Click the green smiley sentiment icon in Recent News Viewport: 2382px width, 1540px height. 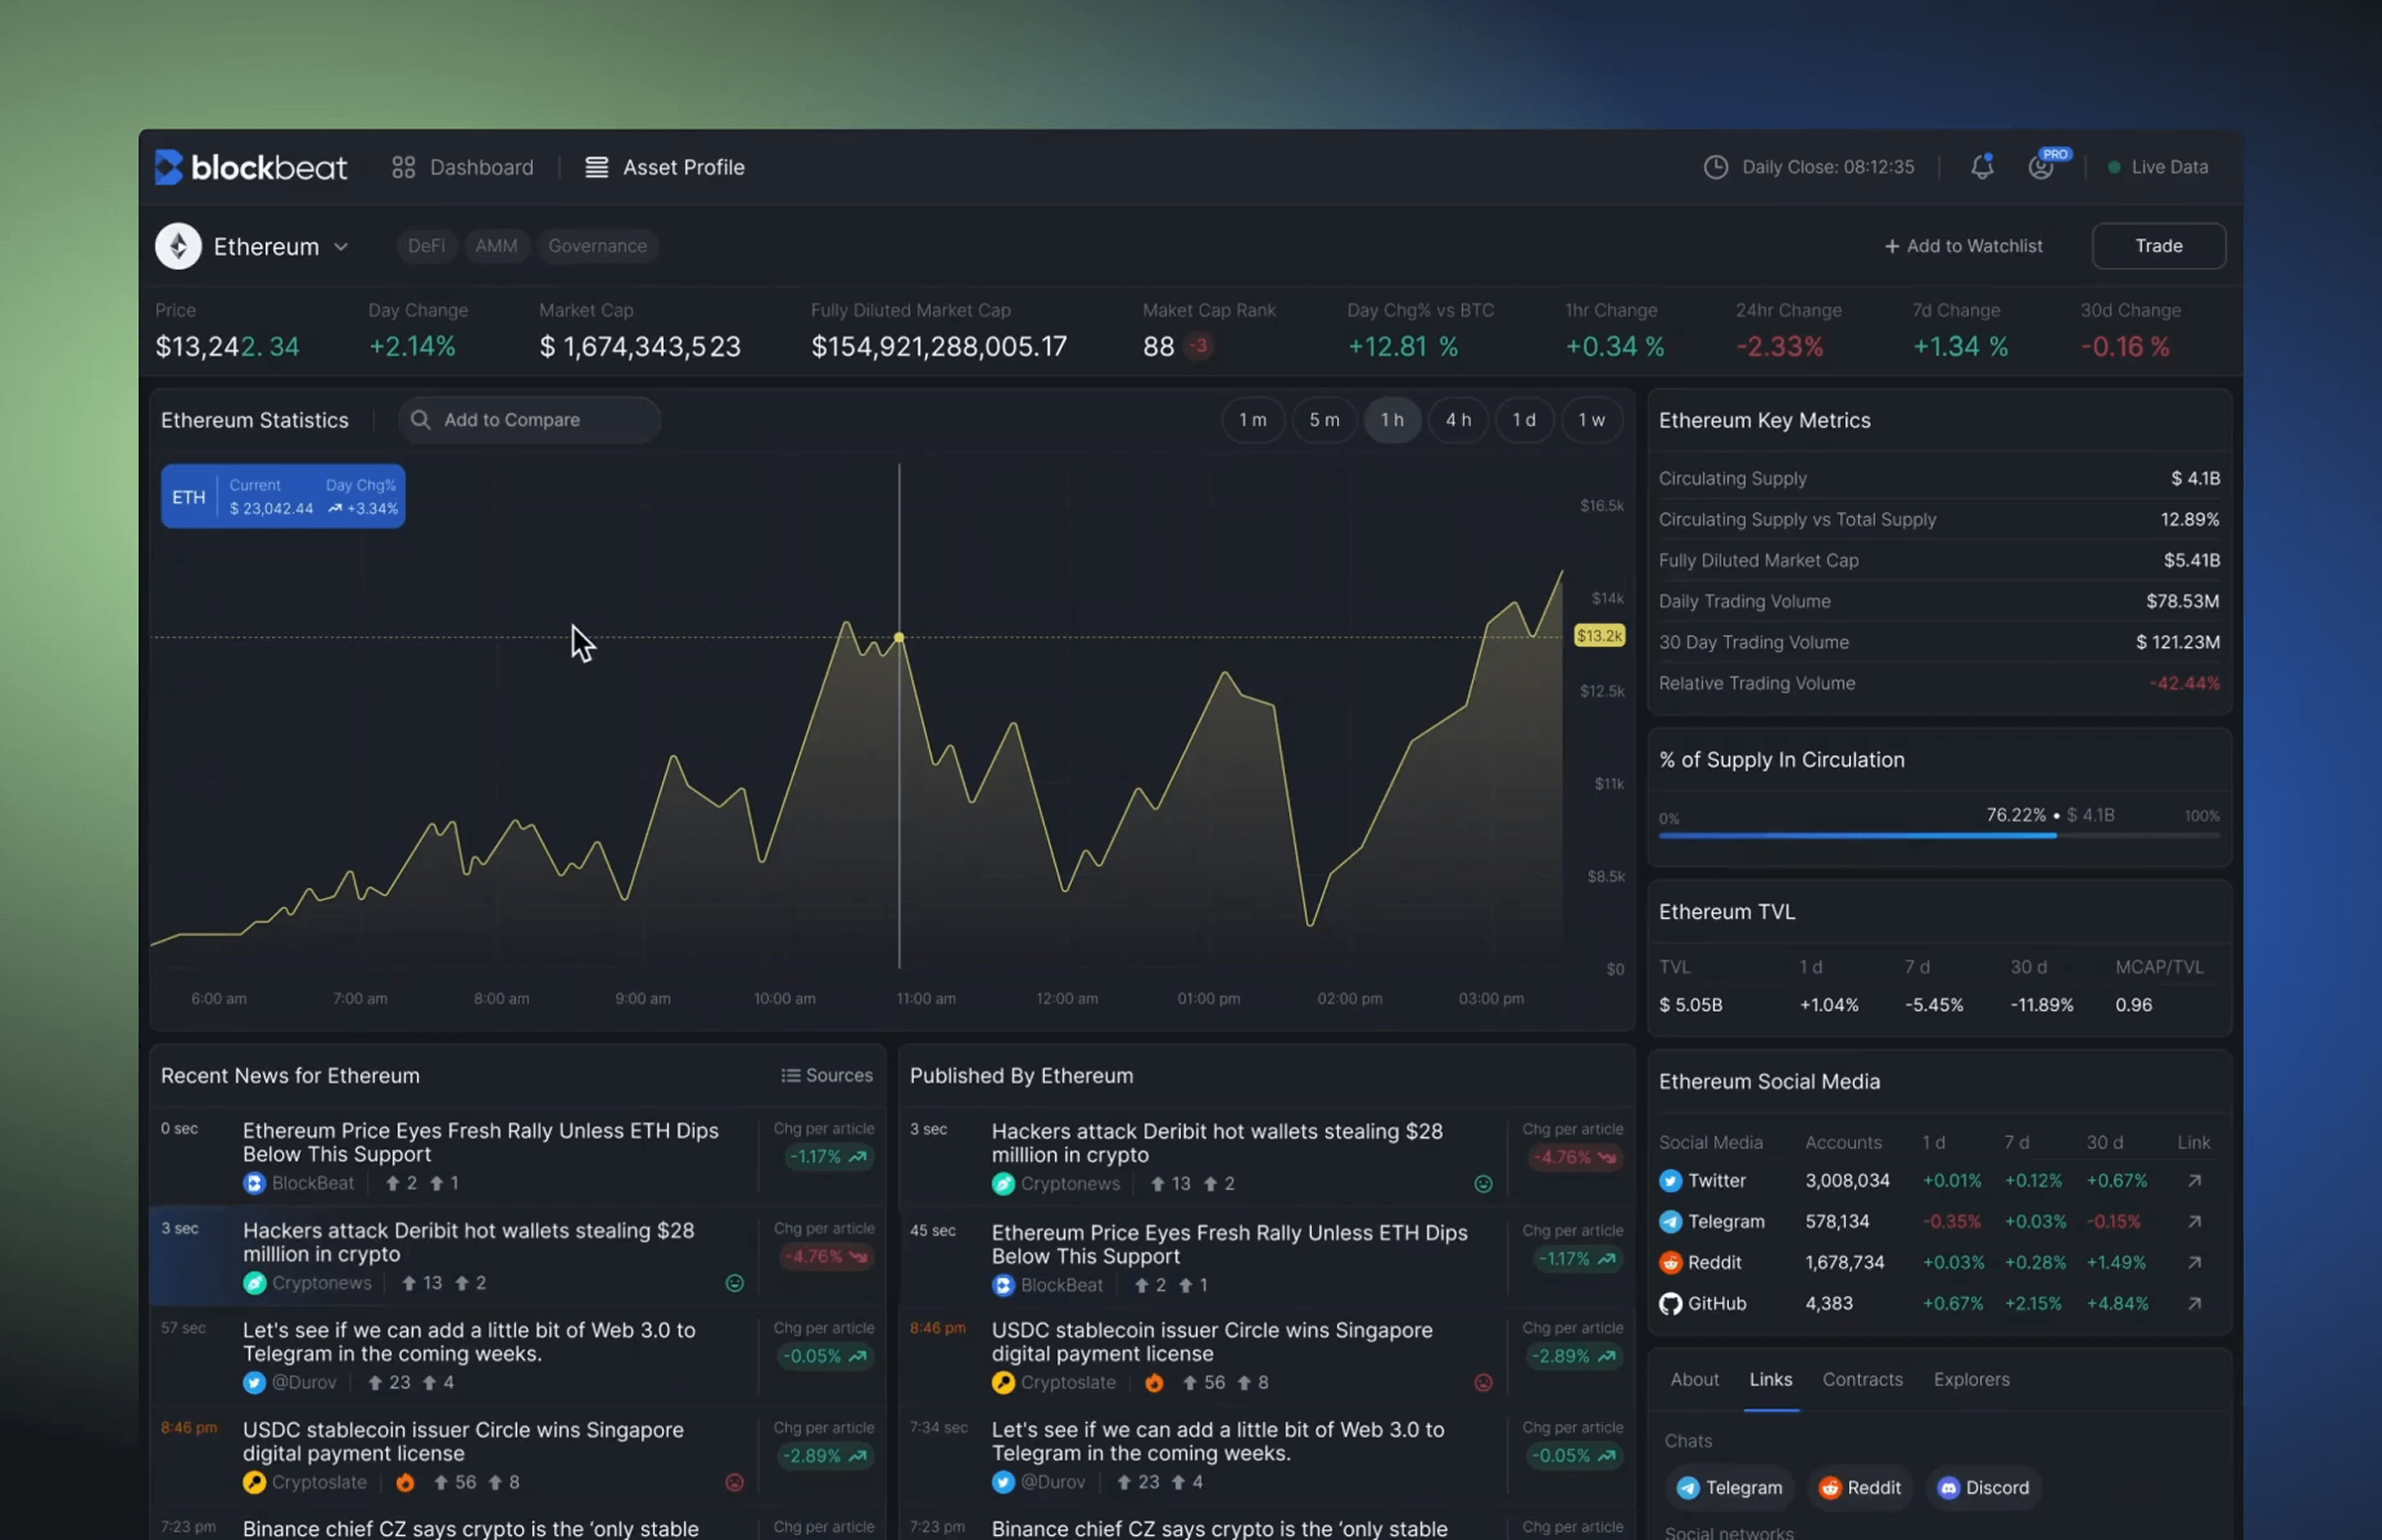point(735,1283)
